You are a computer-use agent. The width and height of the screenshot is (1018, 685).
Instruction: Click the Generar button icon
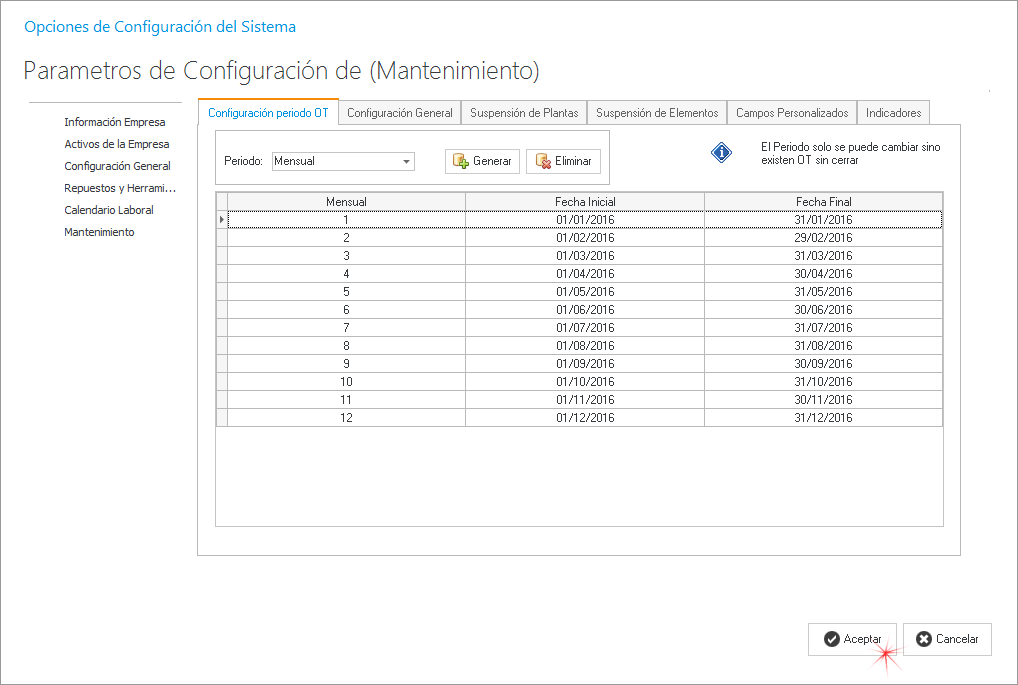[460, 161]
